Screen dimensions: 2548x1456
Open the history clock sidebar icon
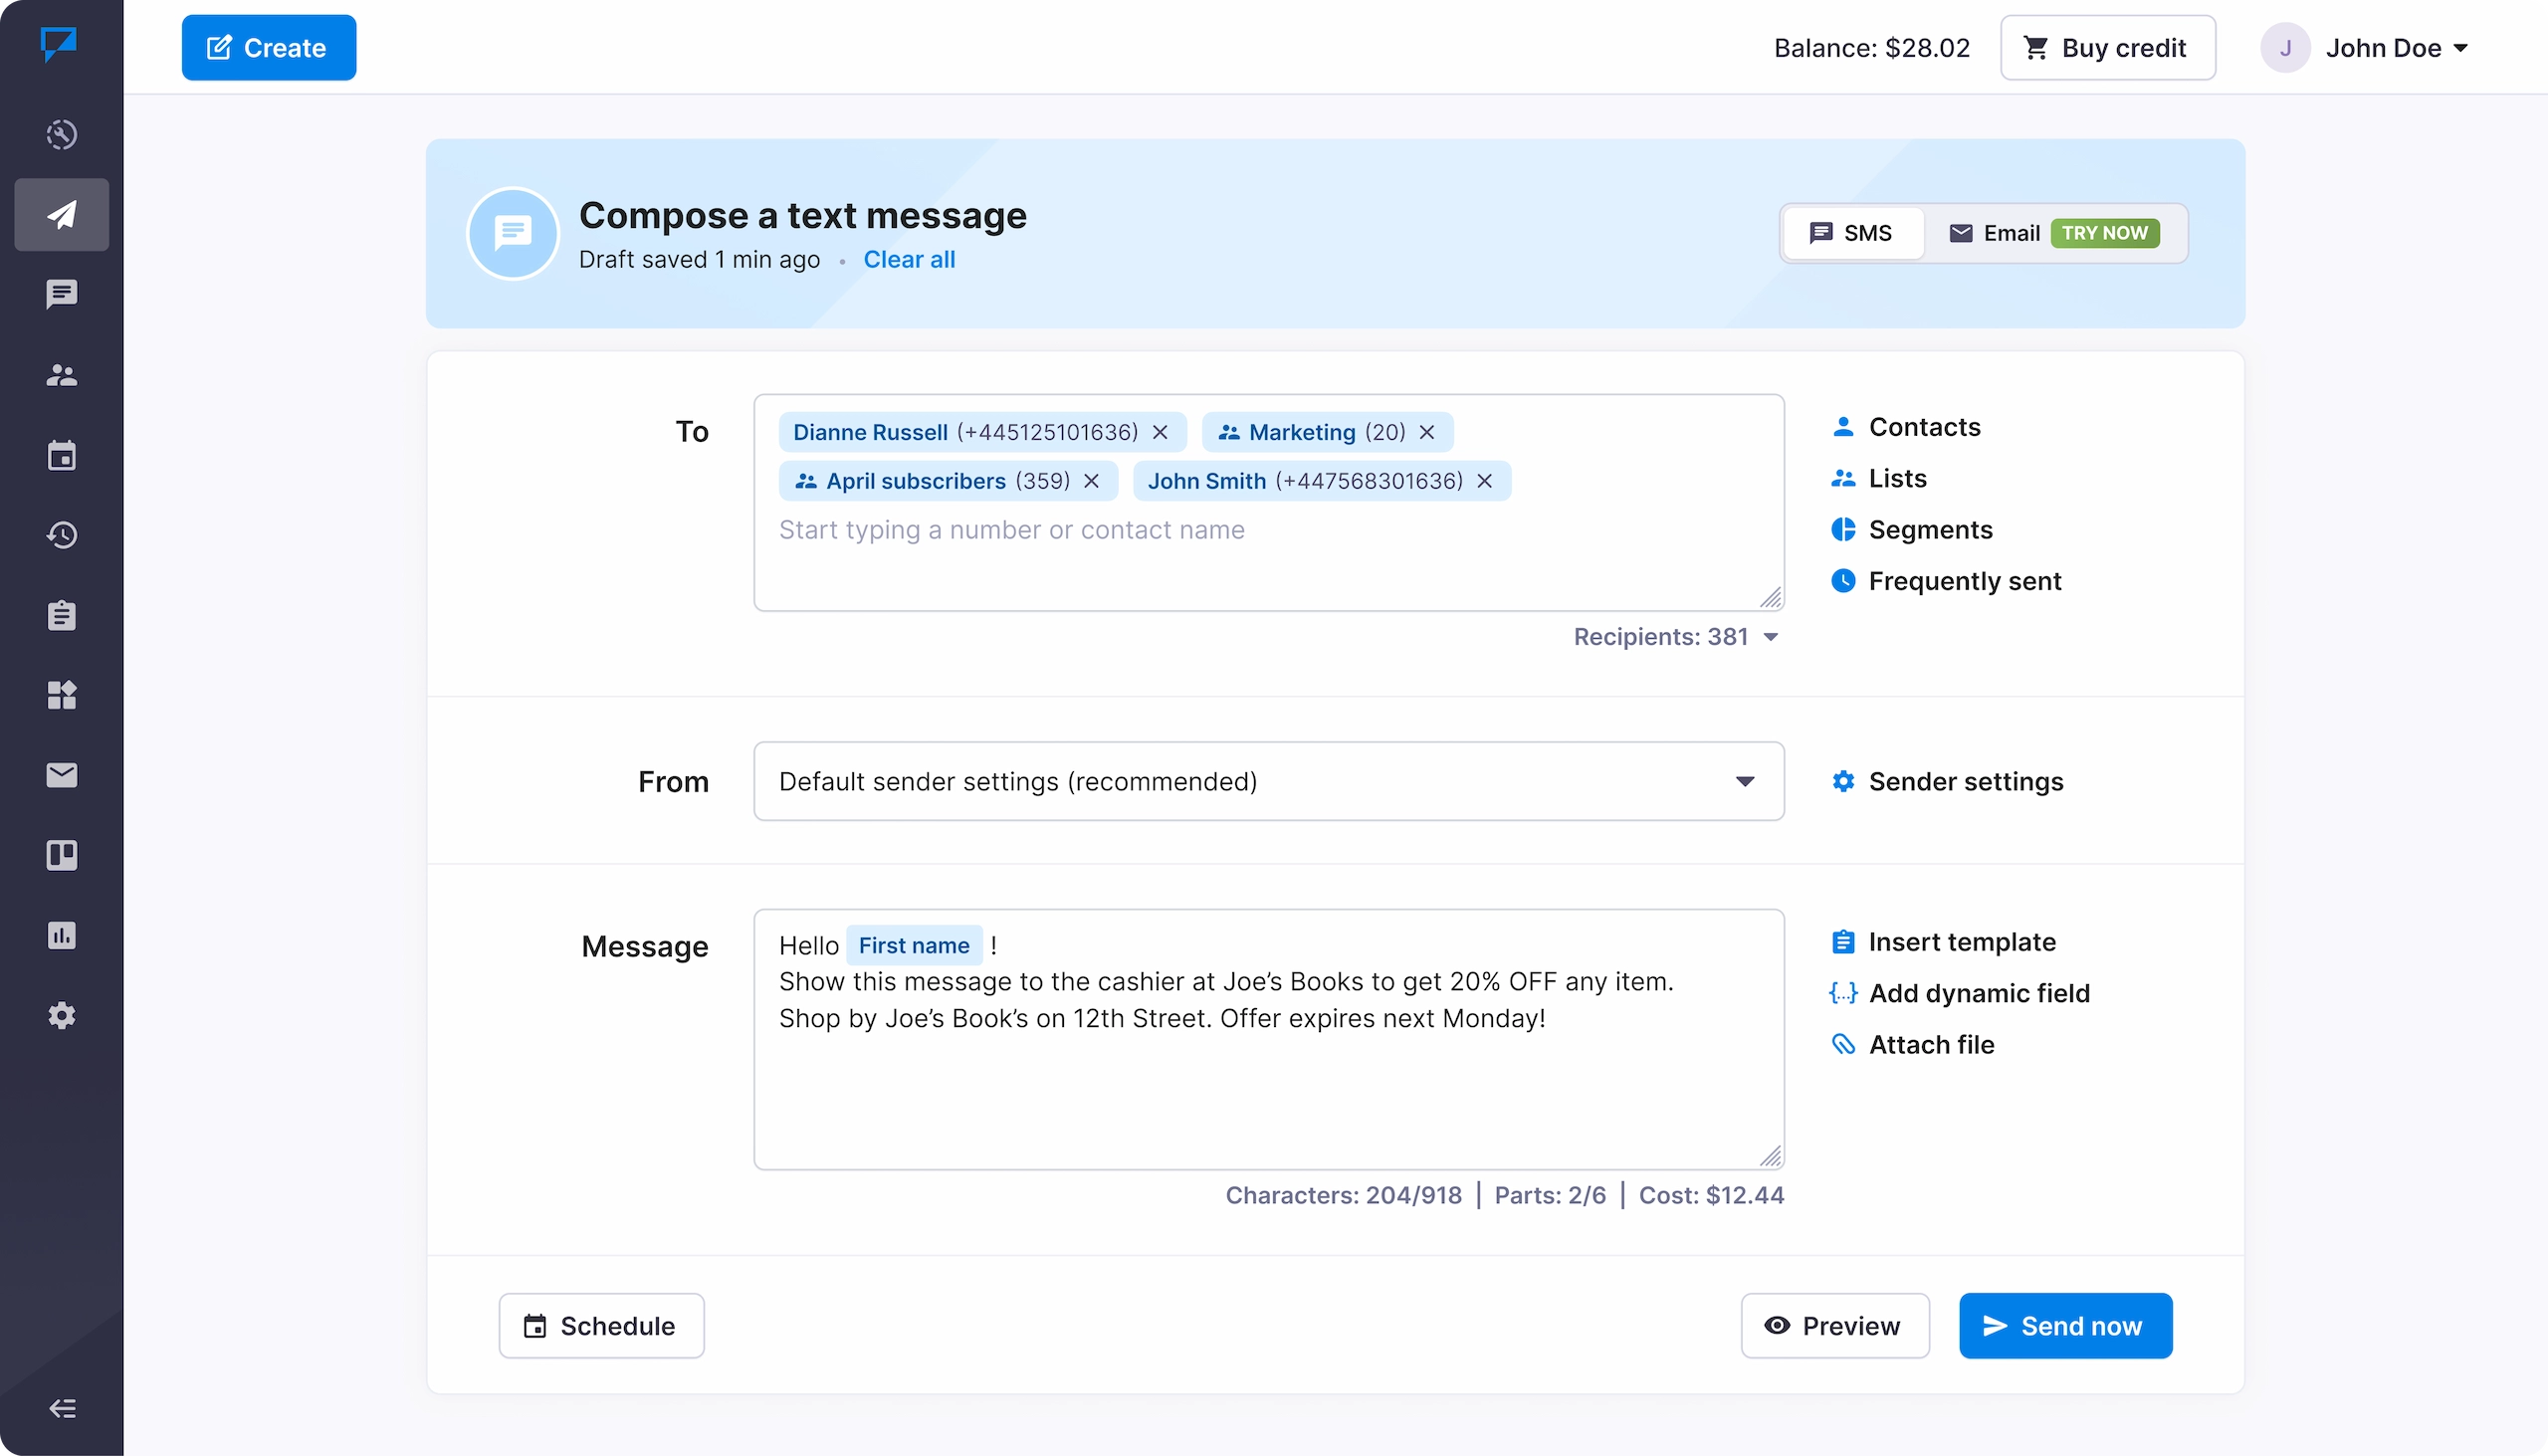[x=62, y=535]
